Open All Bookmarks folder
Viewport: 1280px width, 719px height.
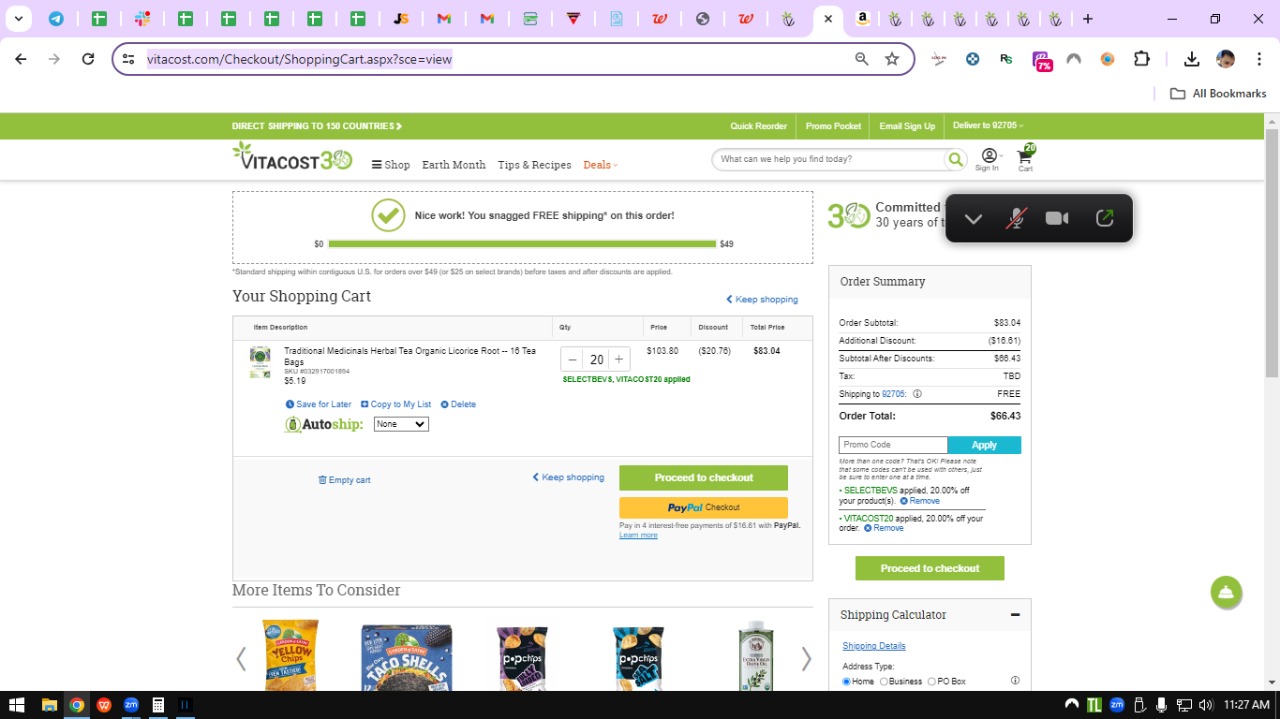point(1218,93)
